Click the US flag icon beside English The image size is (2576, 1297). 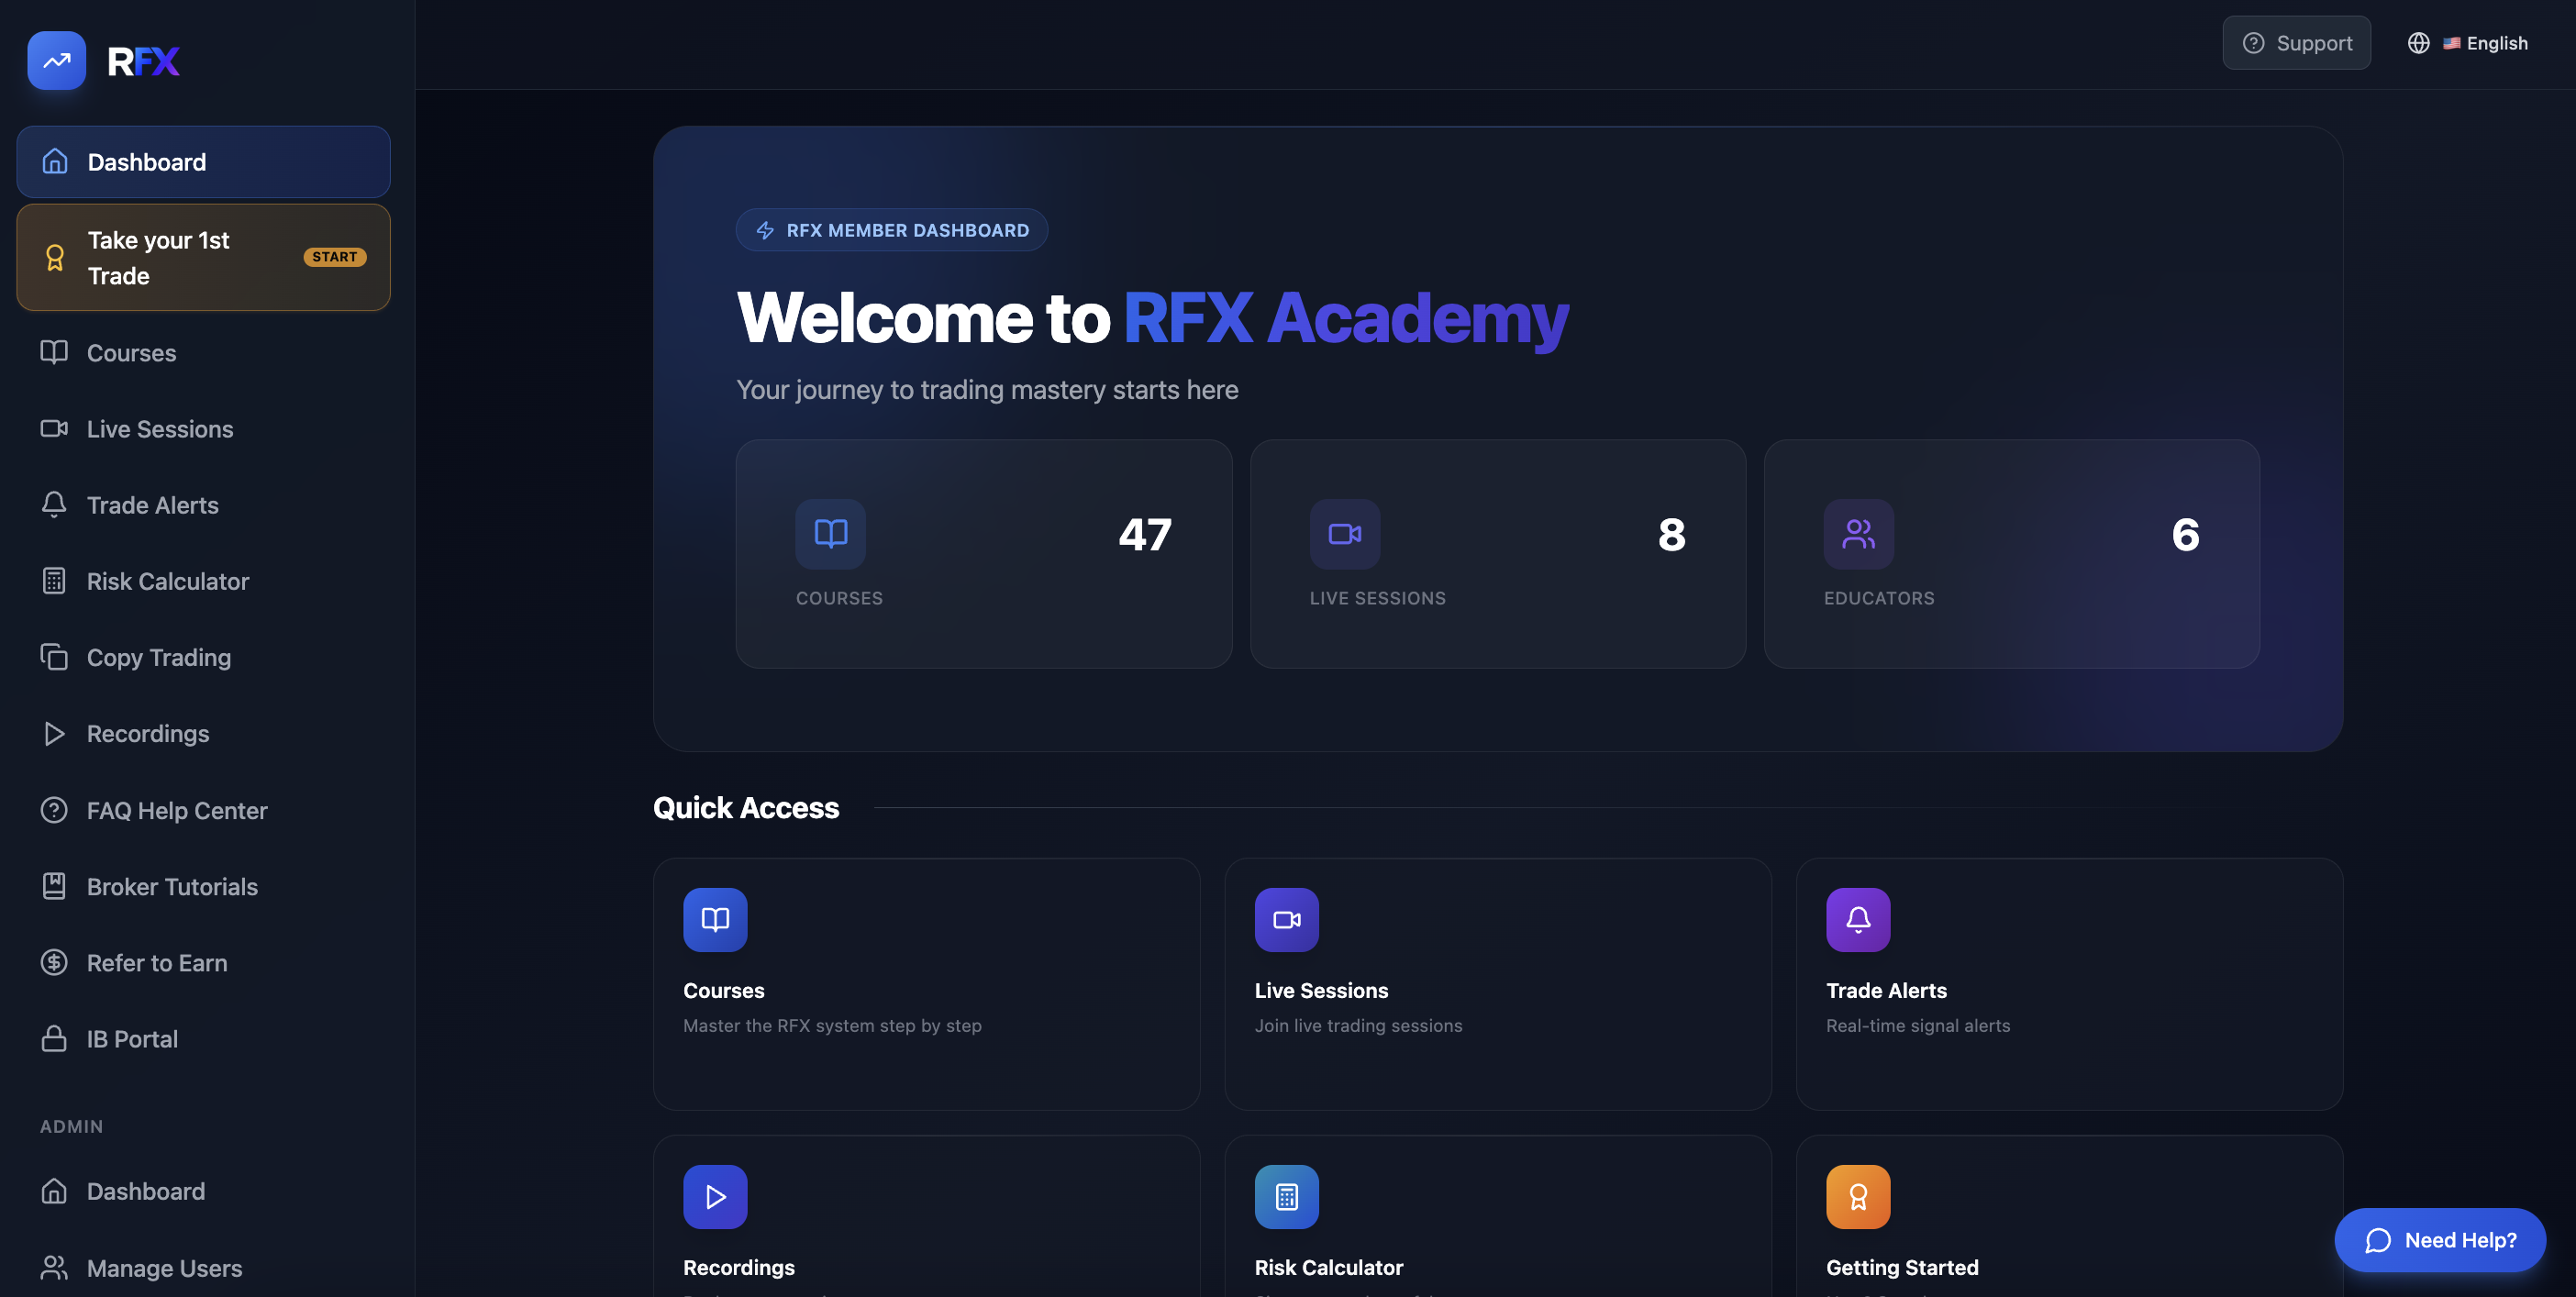[2451, 43]
